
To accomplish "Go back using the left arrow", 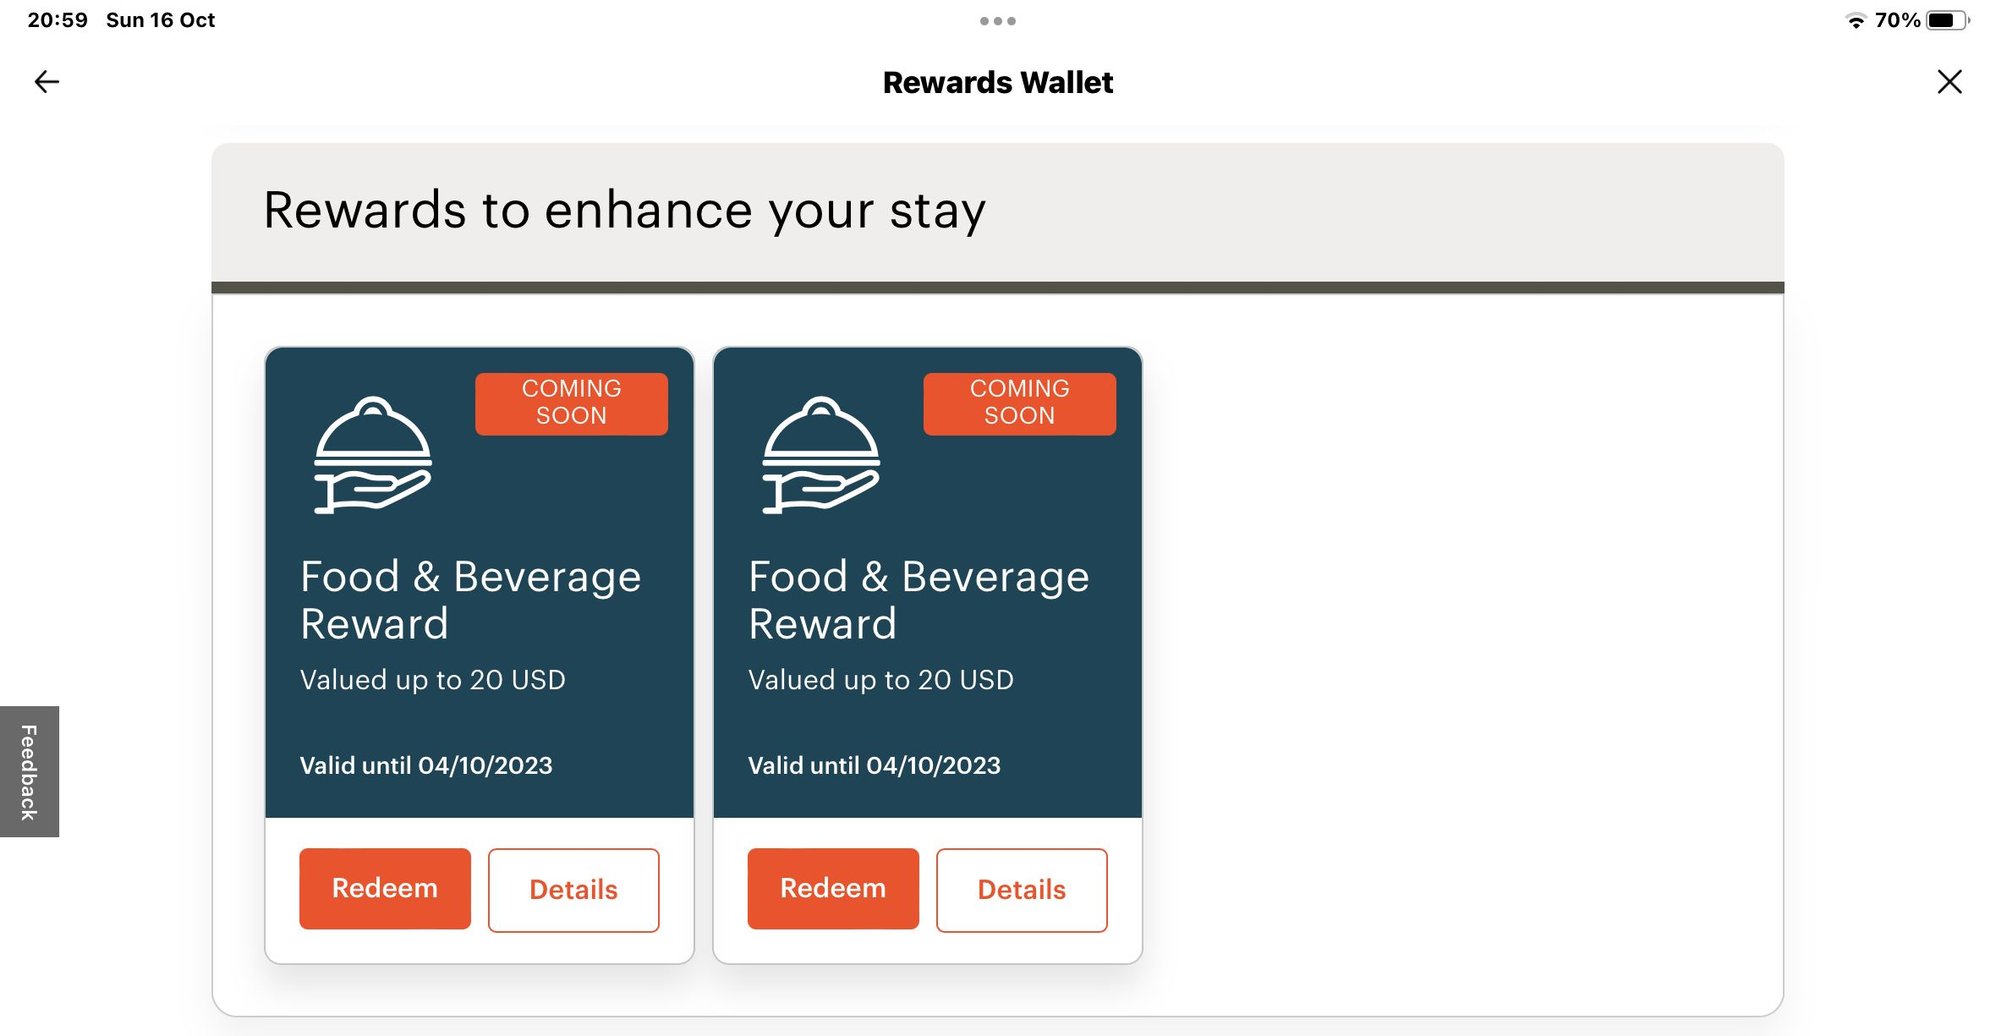I will tap(47, 82).
